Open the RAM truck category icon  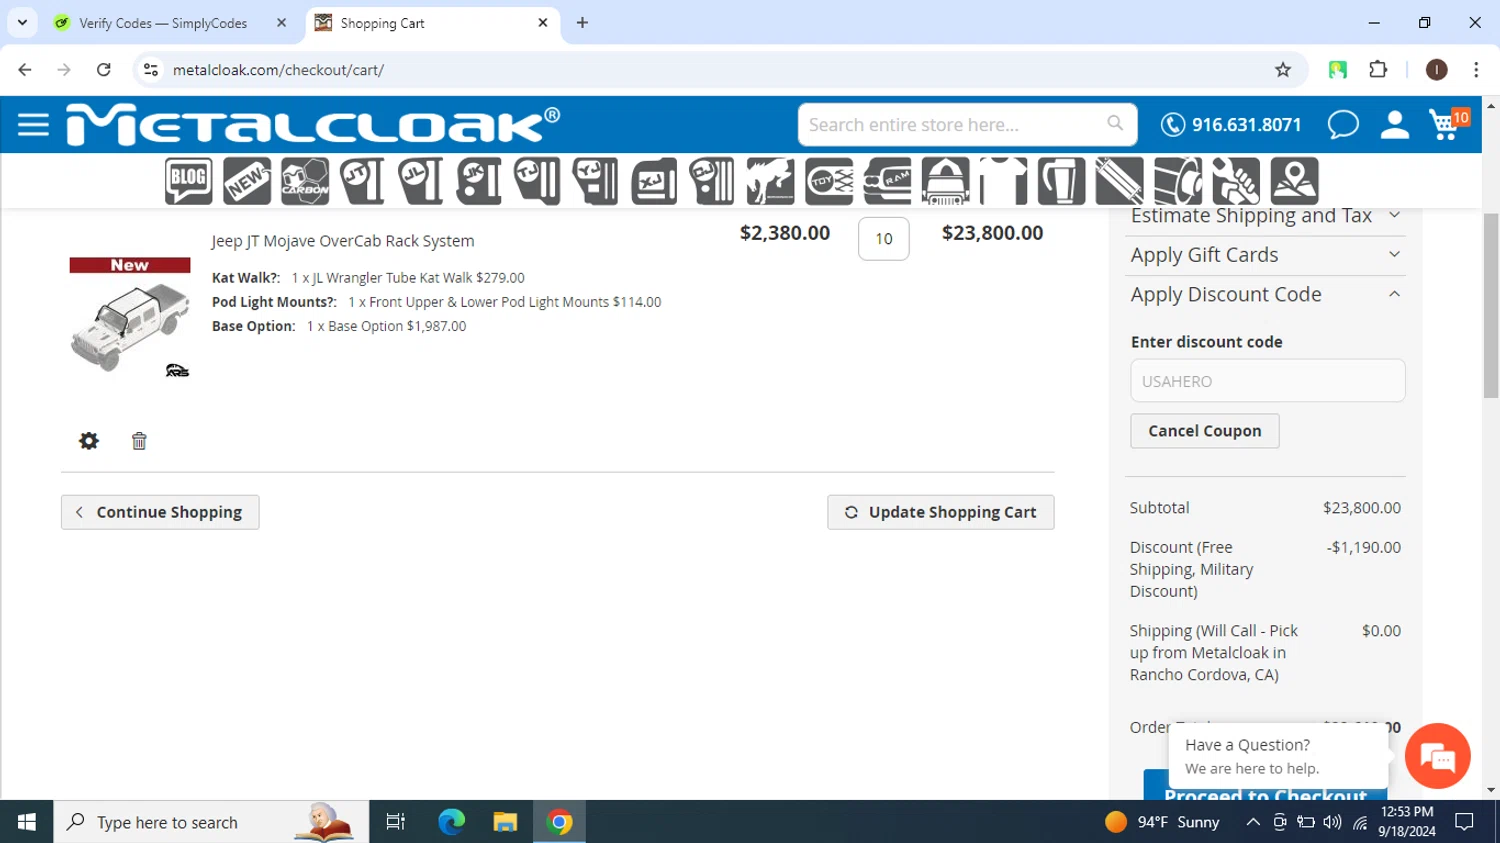click(x=887, y=181)
